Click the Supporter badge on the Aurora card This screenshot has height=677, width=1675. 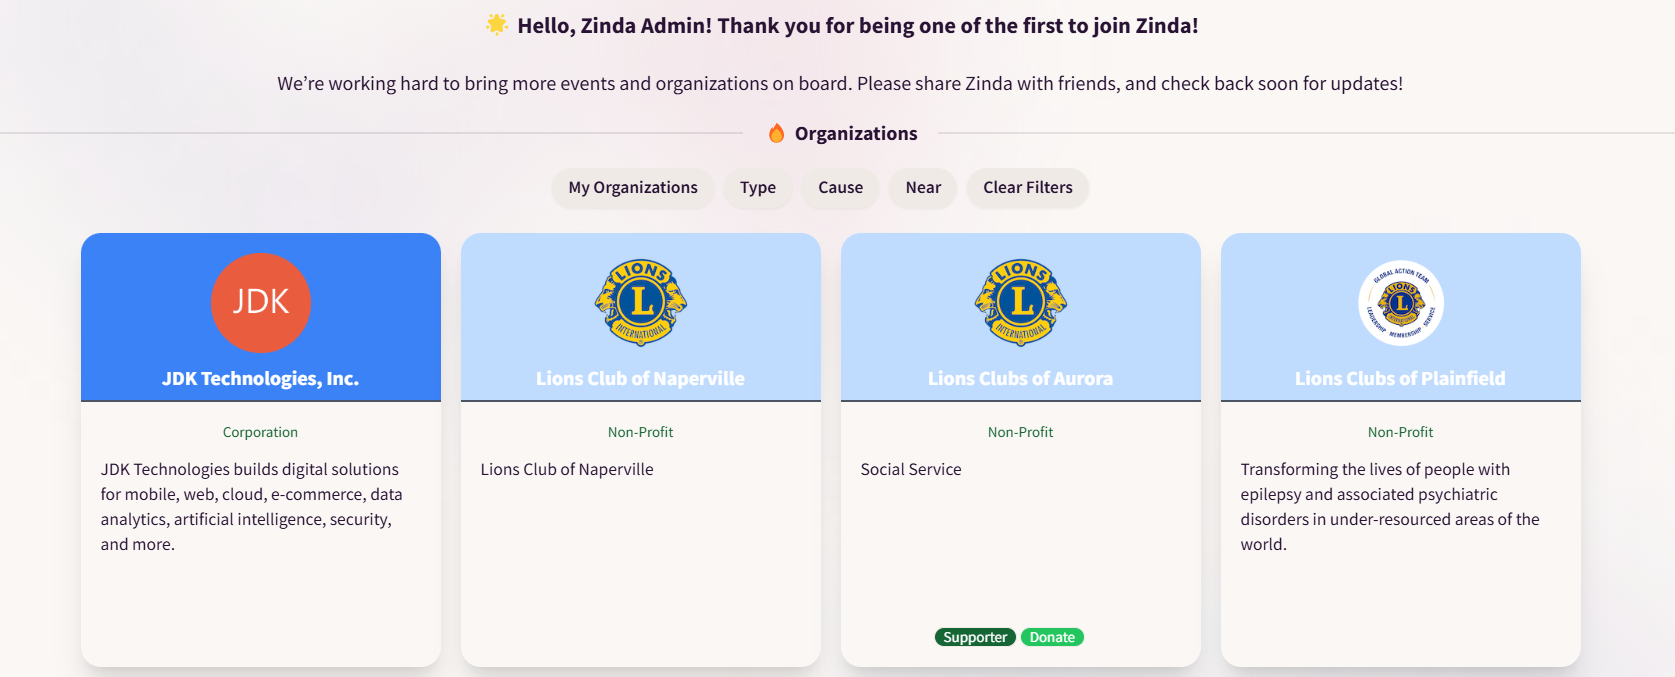point(975,637)
